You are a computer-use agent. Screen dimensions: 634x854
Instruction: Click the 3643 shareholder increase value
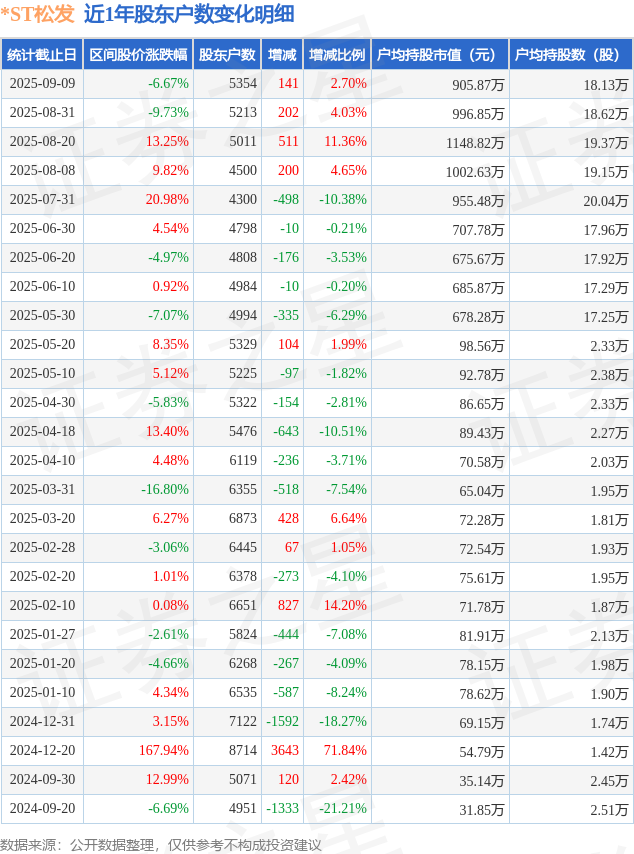click(284, 751)
